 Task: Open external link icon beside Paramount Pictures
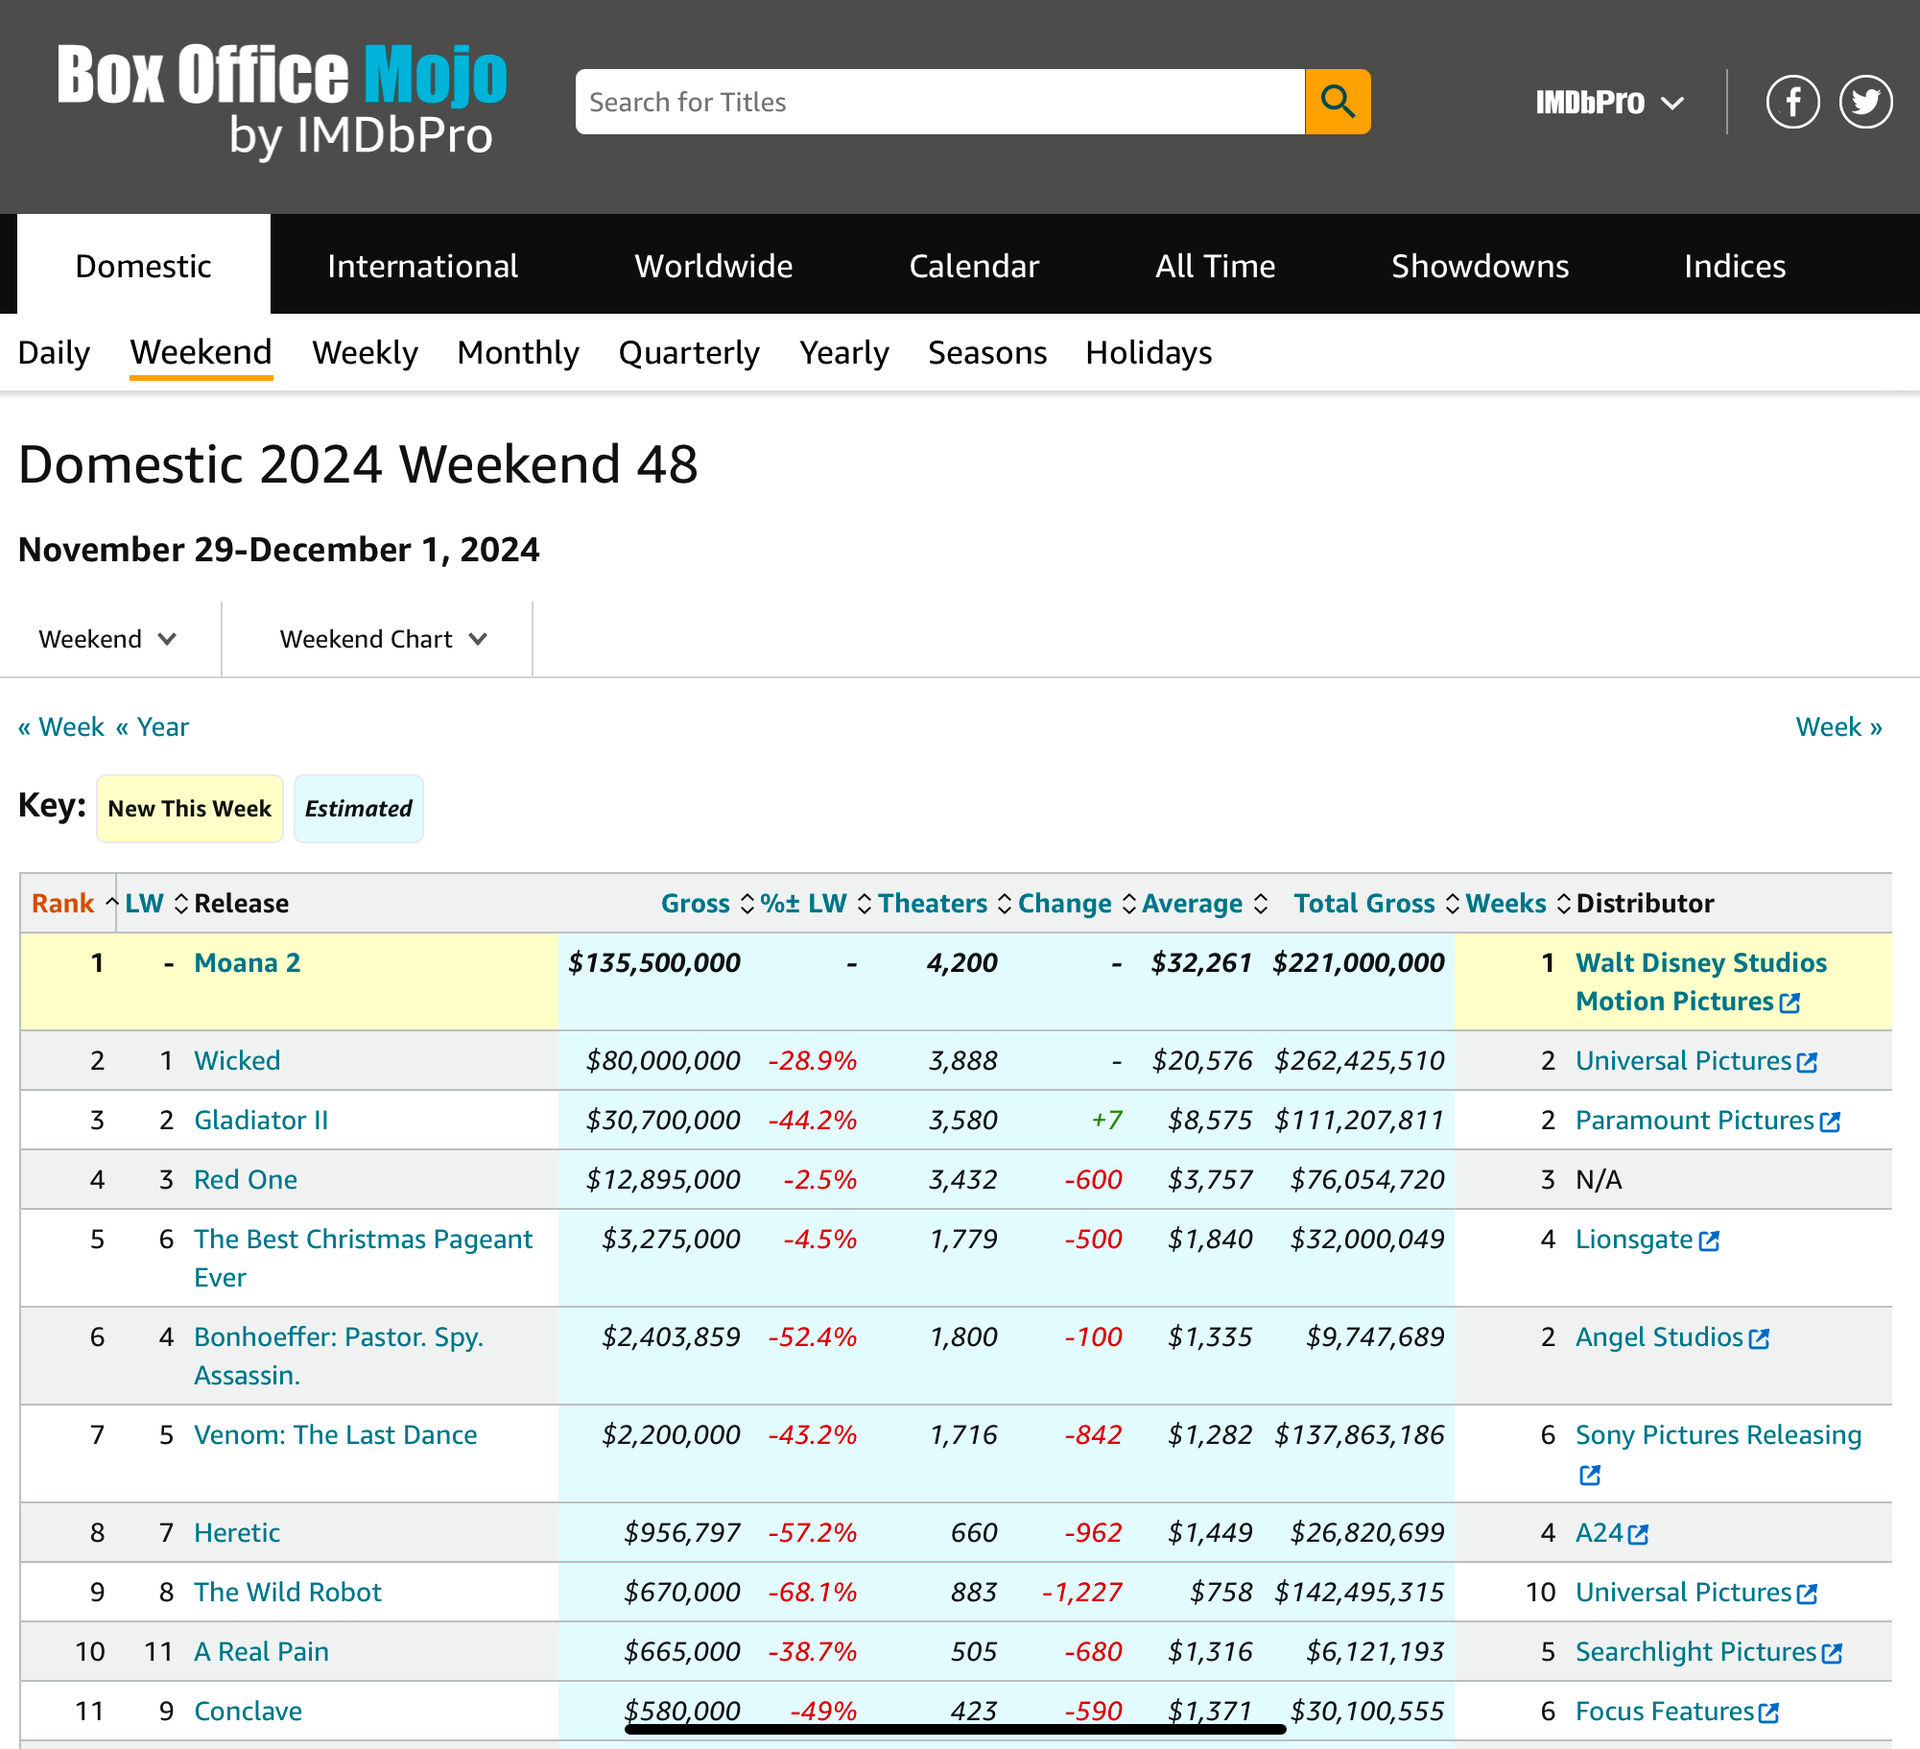(1830, 1122)
